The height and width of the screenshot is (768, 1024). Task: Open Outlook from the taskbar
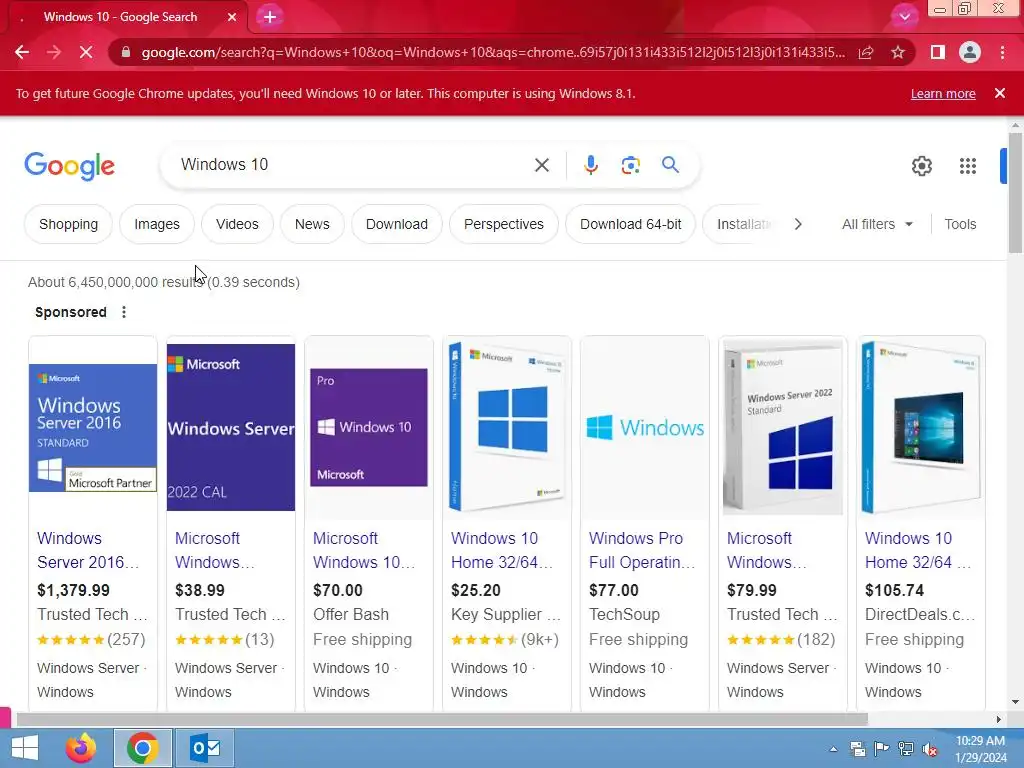[x=205, y=748]
